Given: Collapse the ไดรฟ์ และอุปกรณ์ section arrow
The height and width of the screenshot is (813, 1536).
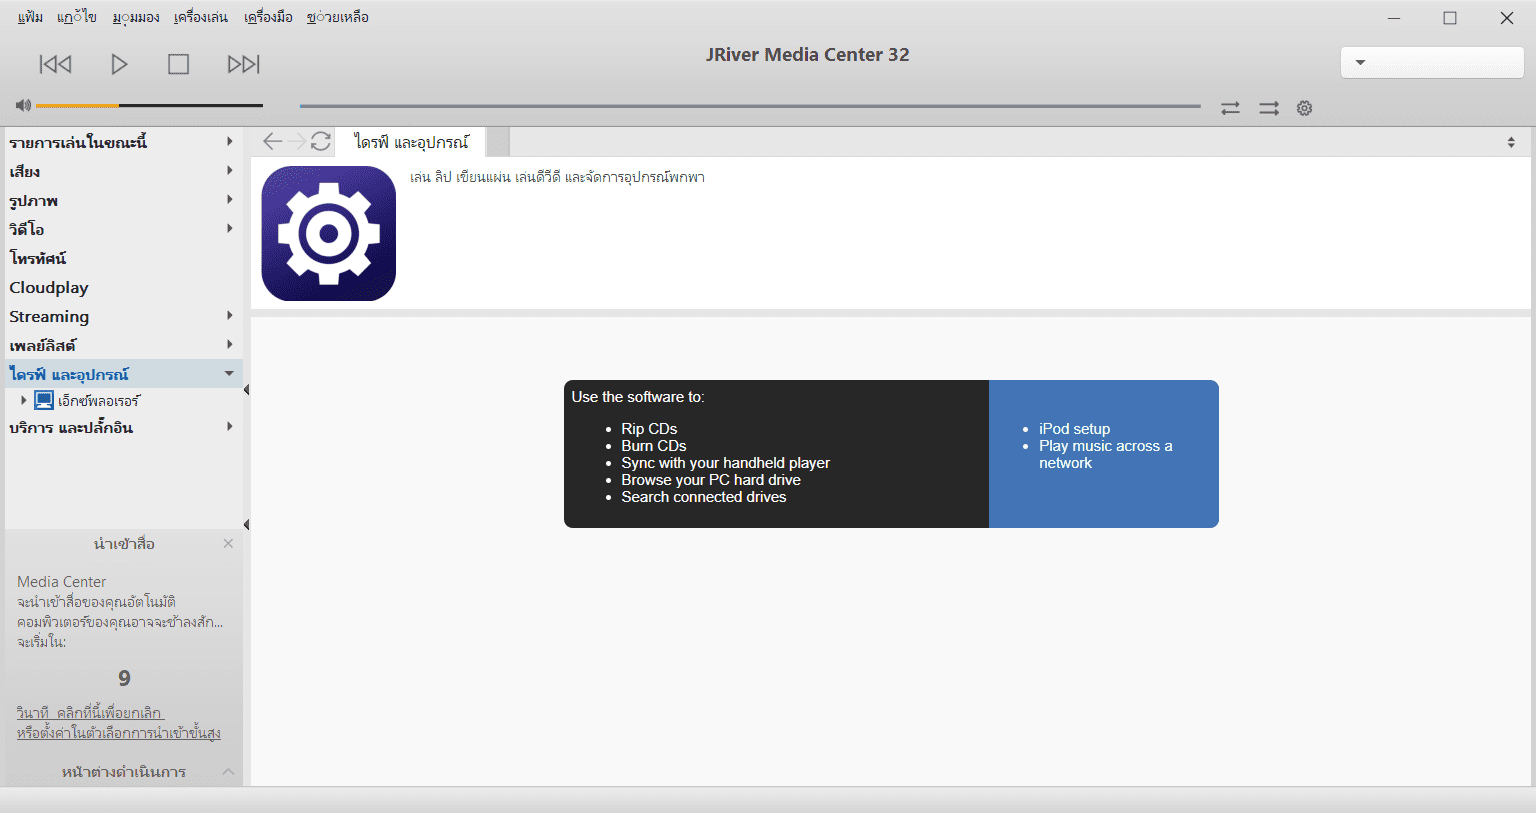Looking at the screenshot, I should click(x=229, y=374).
